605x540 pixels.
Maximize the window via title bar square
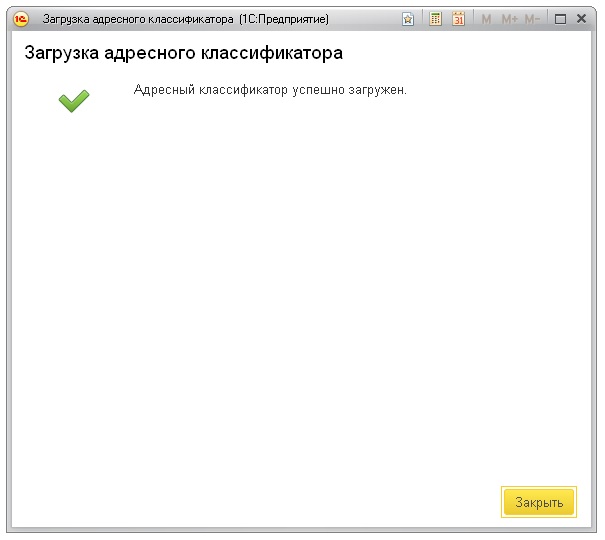(x=560, y=19)
